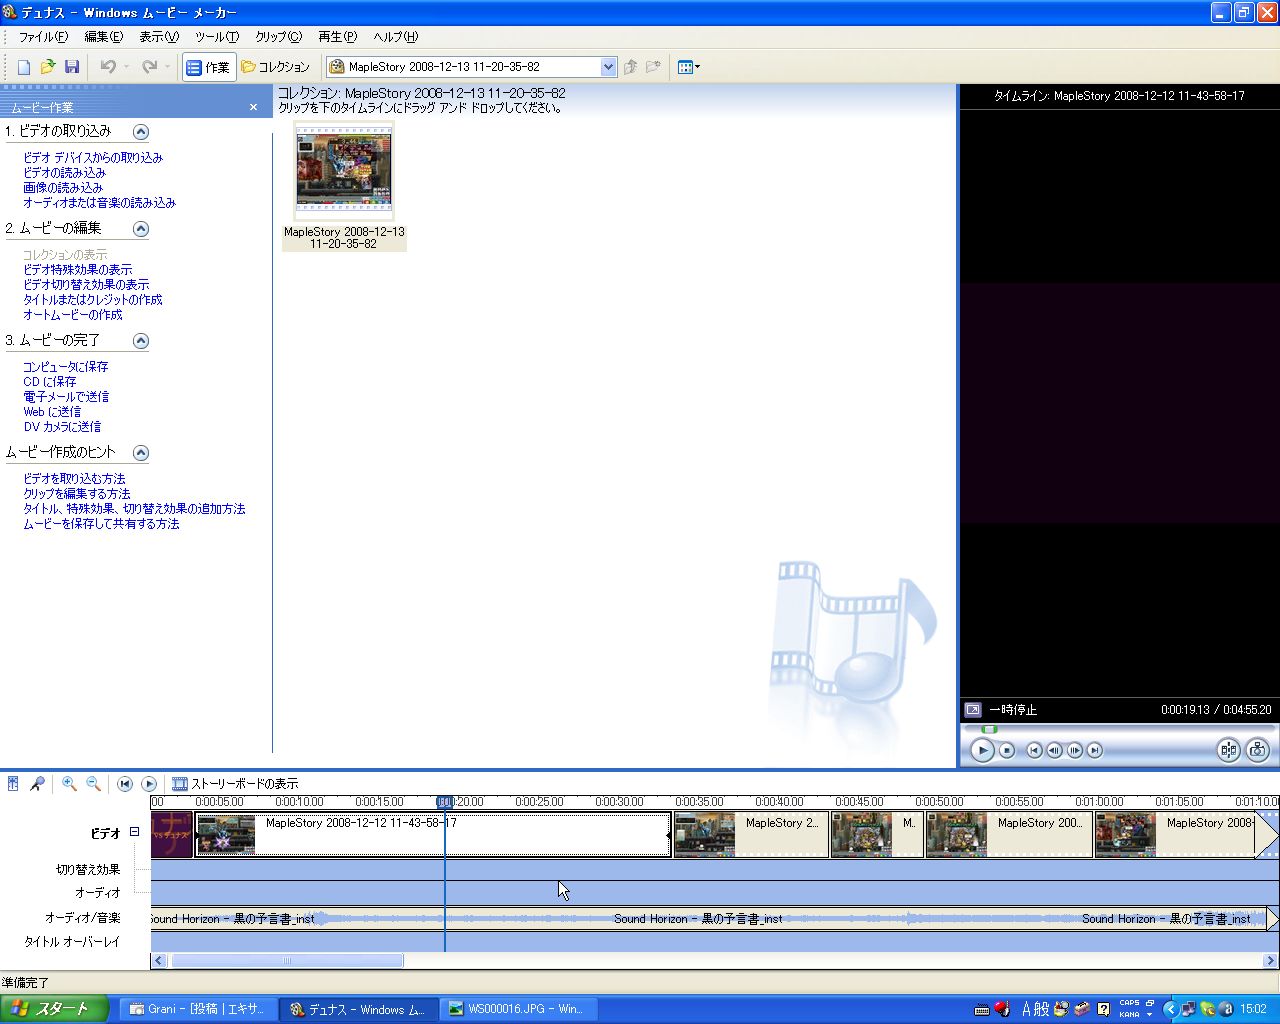This screenshot has width=1280, height=1024.
Task: Open the collection dropdown MapleStory 2008-12-13
Action: click(472, 67)
